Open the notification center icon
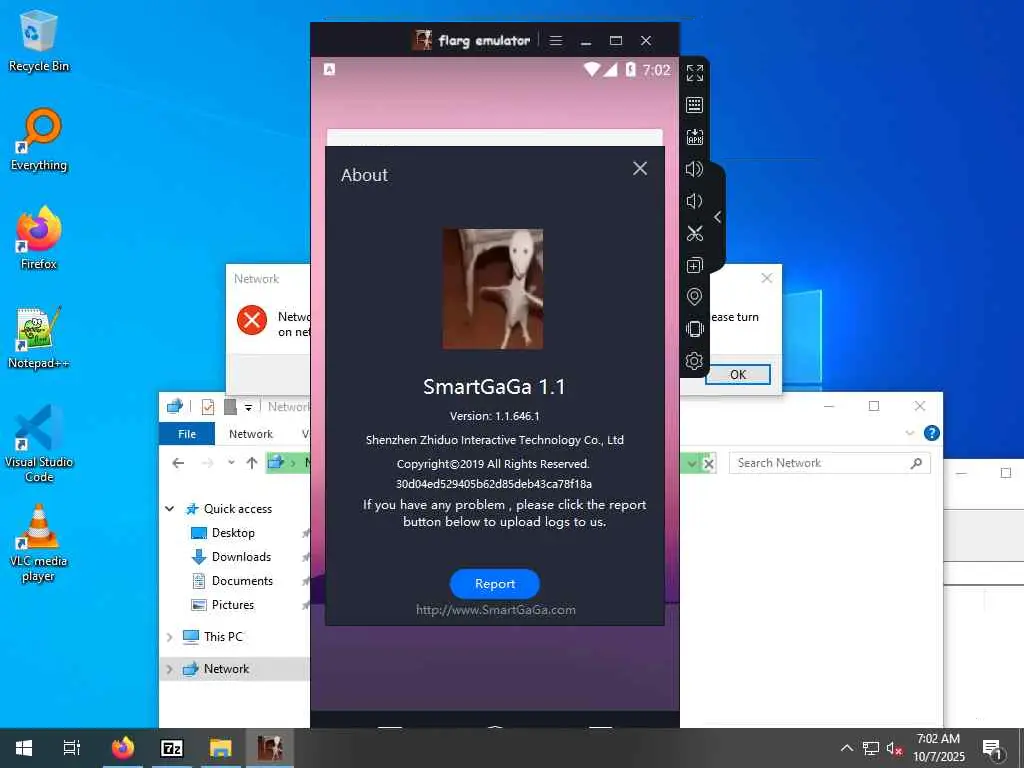 click(992, 749)
